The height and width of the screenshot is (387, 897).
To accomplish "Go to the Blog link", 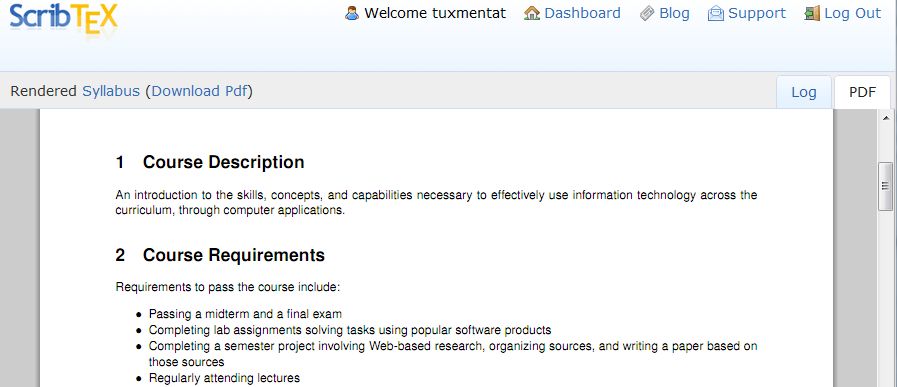I will click(x=674, y=13).
